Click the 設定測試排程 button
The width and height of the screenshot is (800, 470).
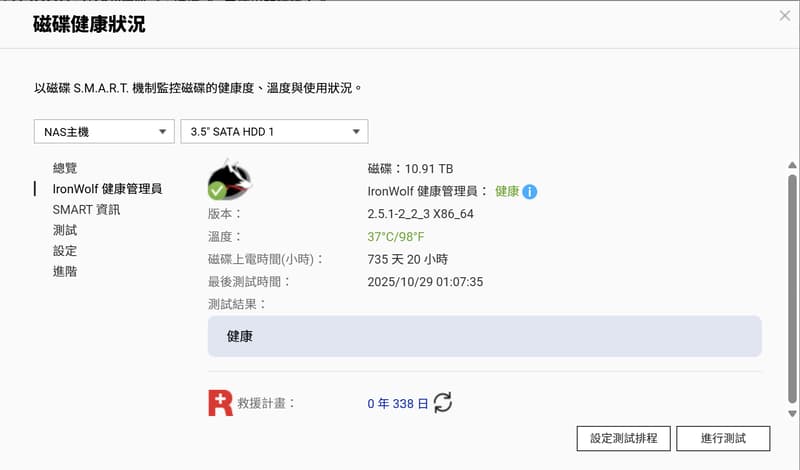[623, 438]
